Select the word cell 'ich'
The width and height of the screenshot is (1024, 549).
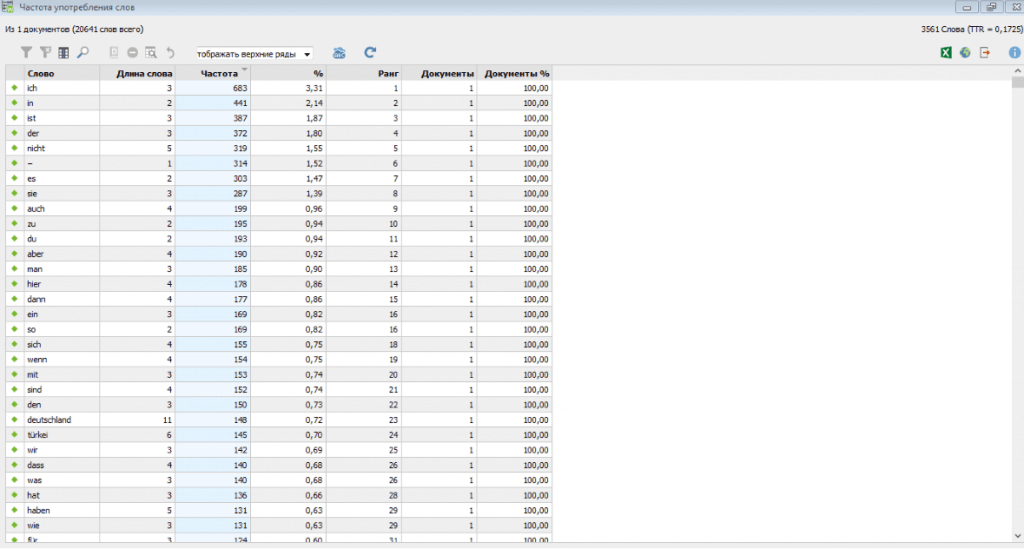point(61,87)
